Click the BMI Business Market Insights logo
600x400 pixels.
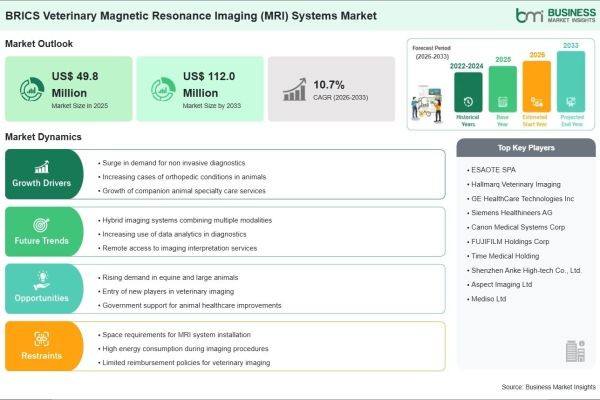(x=556, y=15)
